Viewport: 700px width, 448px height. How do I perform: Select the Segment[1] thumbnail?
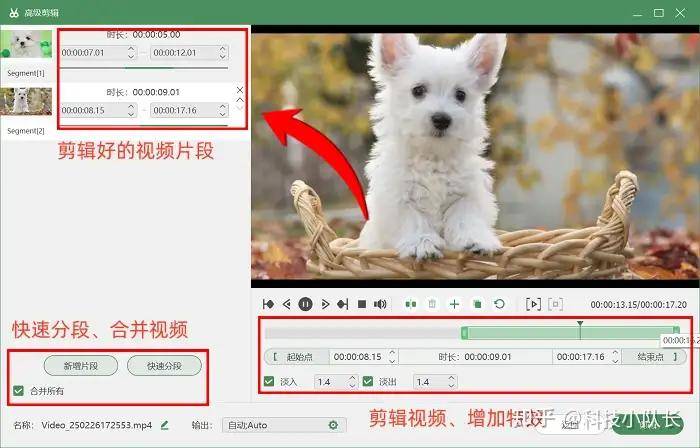pyautogui.click(x=26, y=44)
